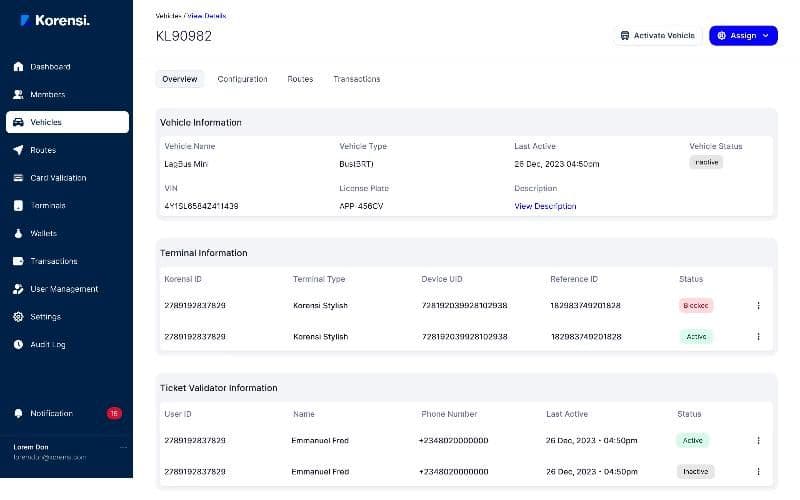
Task: Open user profile ellipsis near Lorem Don
Action: pos(123,447)
